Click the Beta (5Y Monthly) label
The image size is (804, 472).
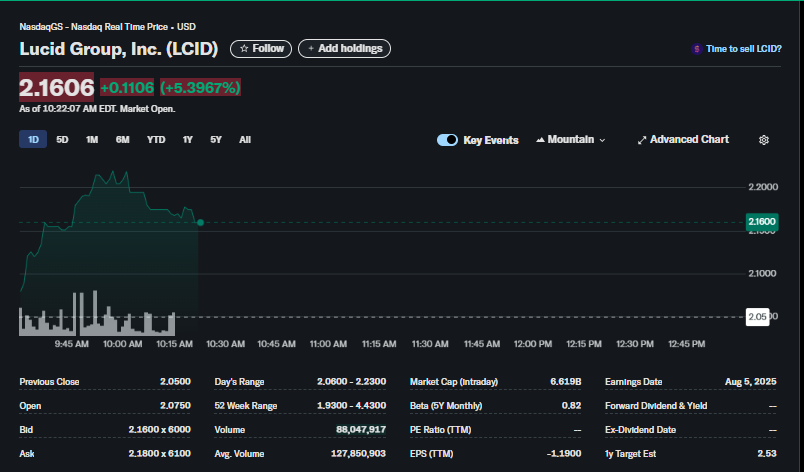pos(446,406)
